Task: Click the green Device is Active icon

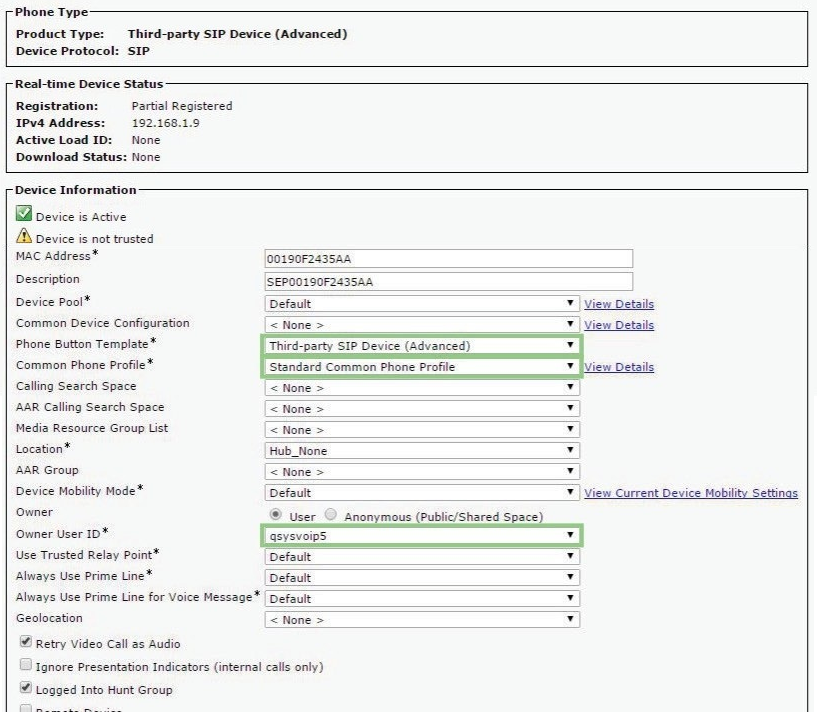Action: click(24, 215)
